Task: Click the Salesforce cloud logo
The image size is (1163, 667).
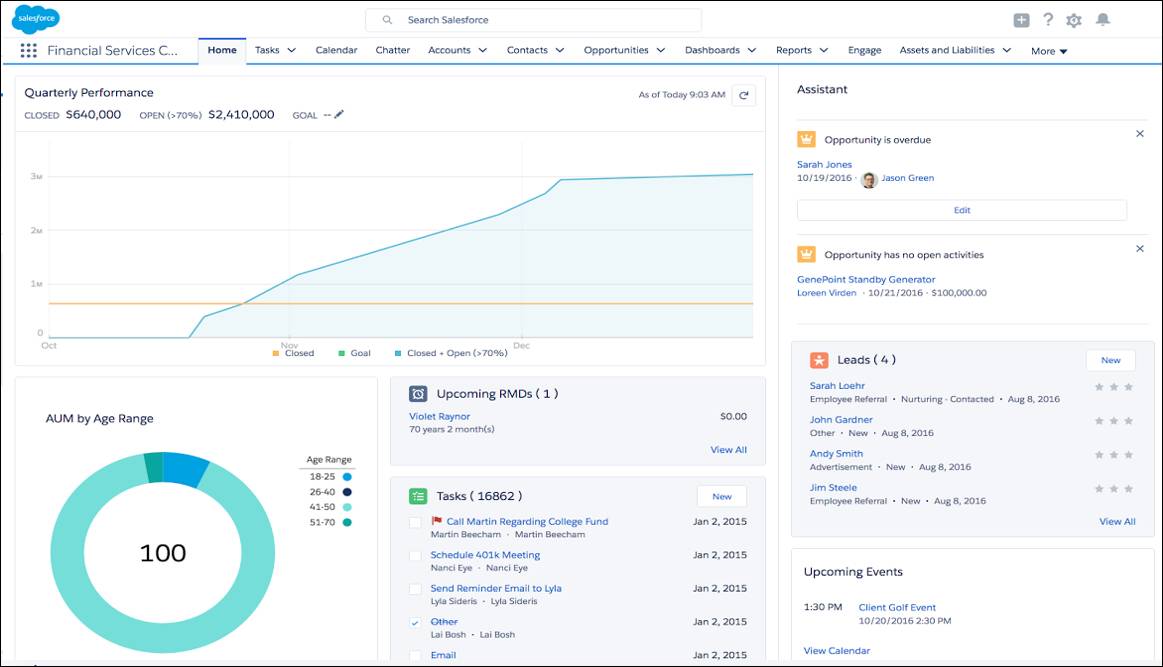Action: (35, 19)
